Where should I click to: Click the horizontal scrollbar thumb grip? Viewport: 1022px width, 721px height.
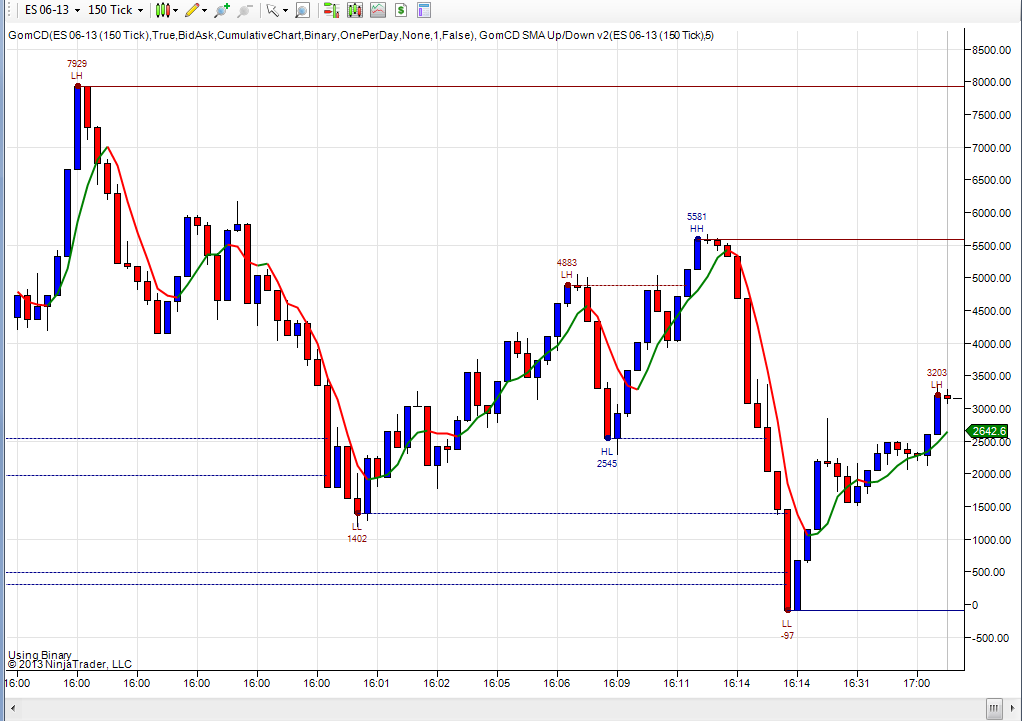tap(994, 708)
